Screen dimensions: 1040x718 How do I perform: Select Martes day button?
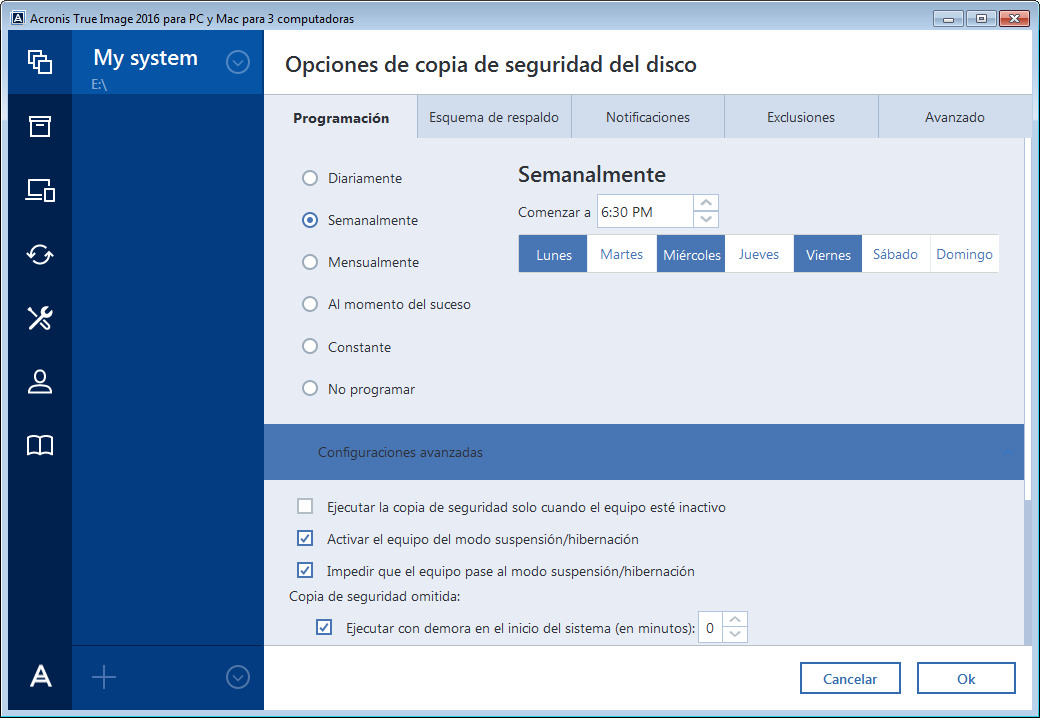(621, 254)
